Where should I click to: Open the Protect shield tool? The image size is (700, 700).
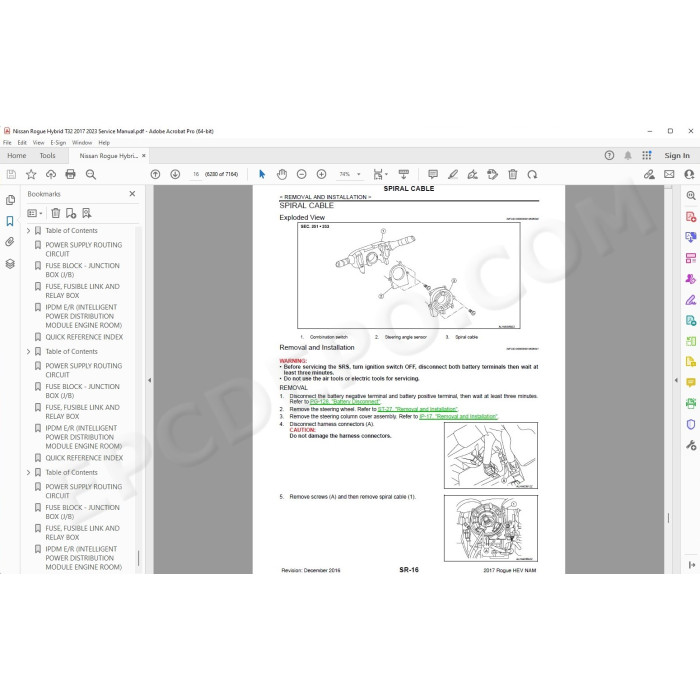coord(691,424)
